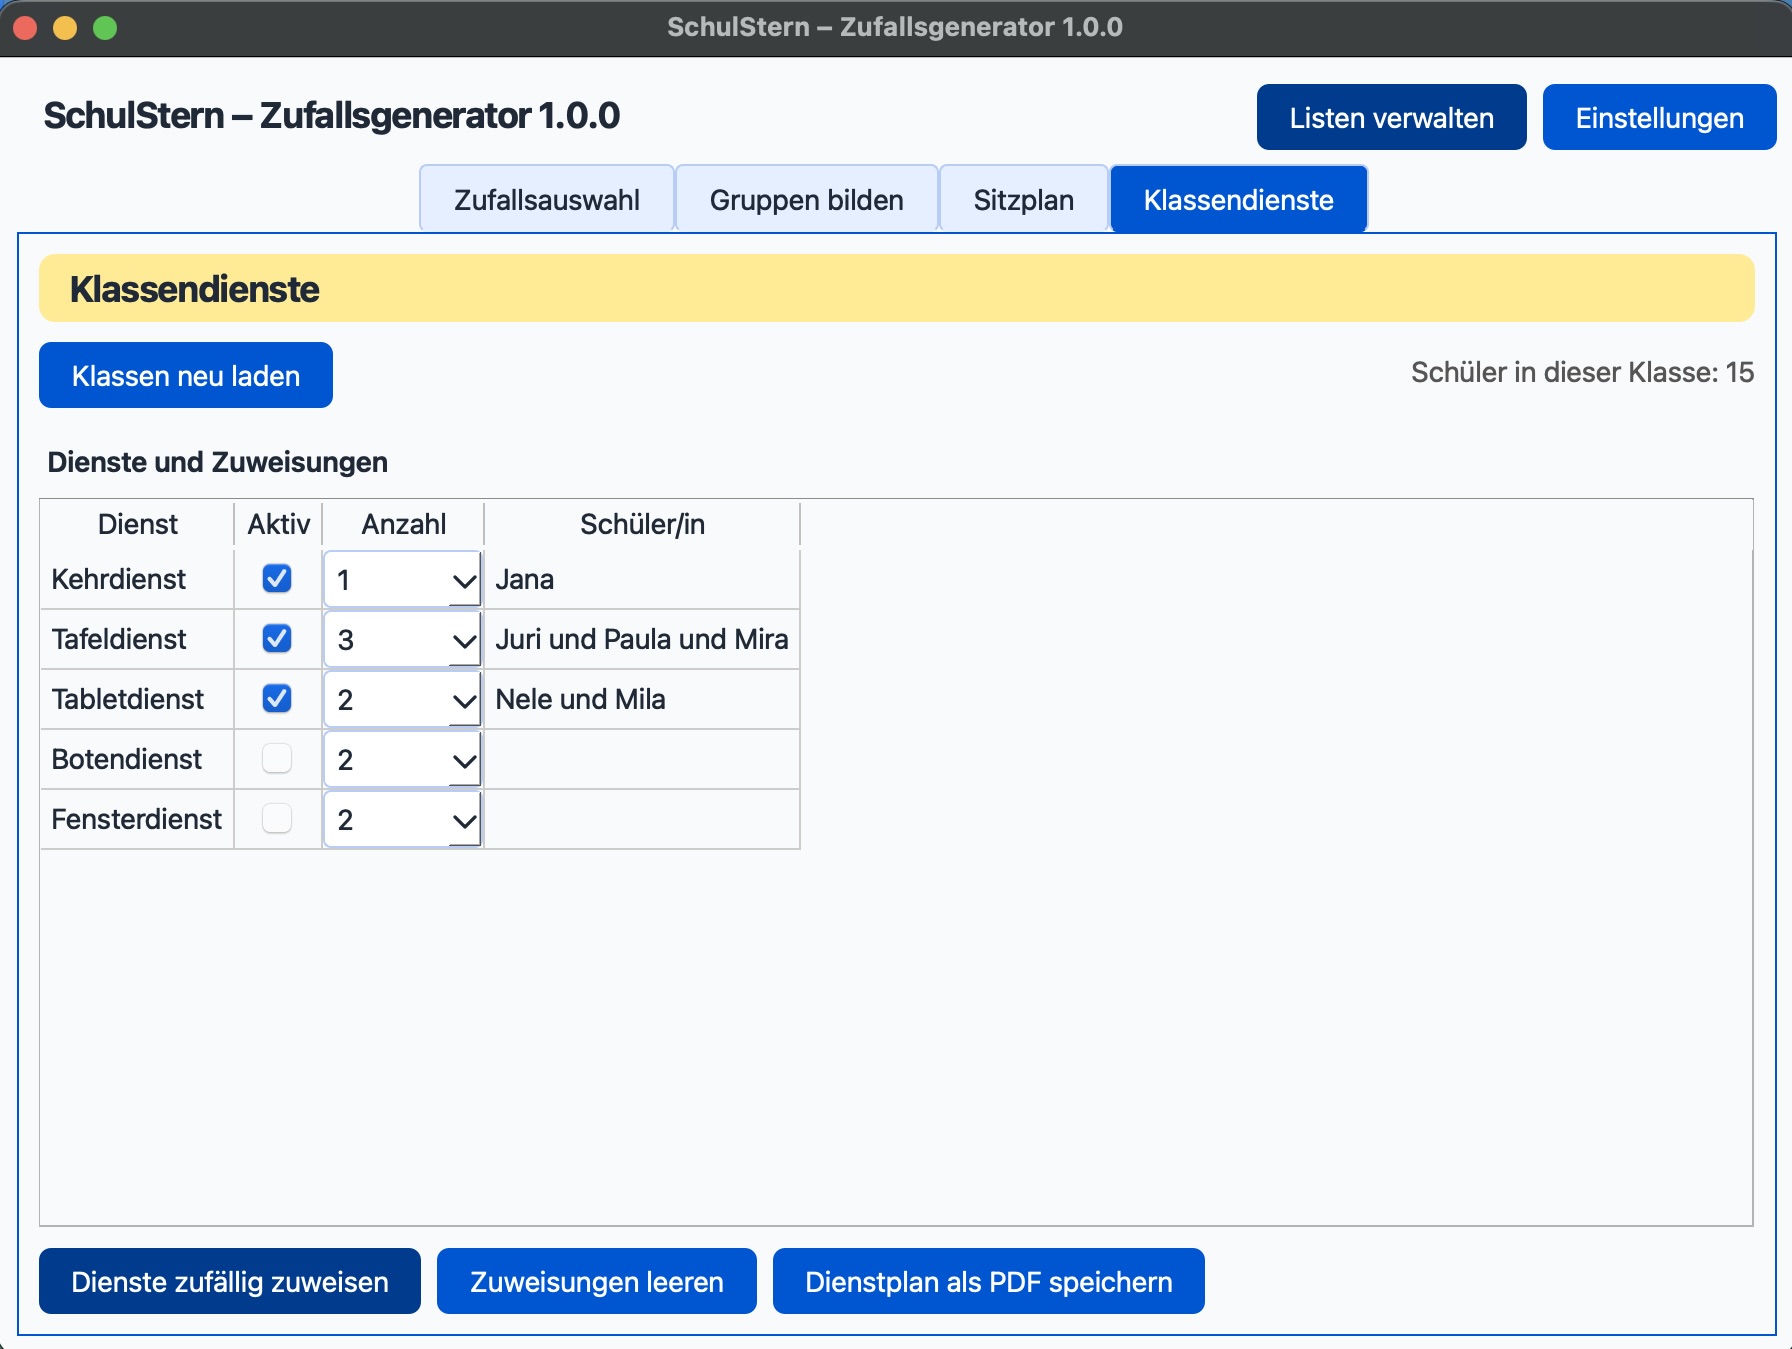Uncheck Aktiv for Tafeldienst
1792x1349 pixels.
point(277,639)
